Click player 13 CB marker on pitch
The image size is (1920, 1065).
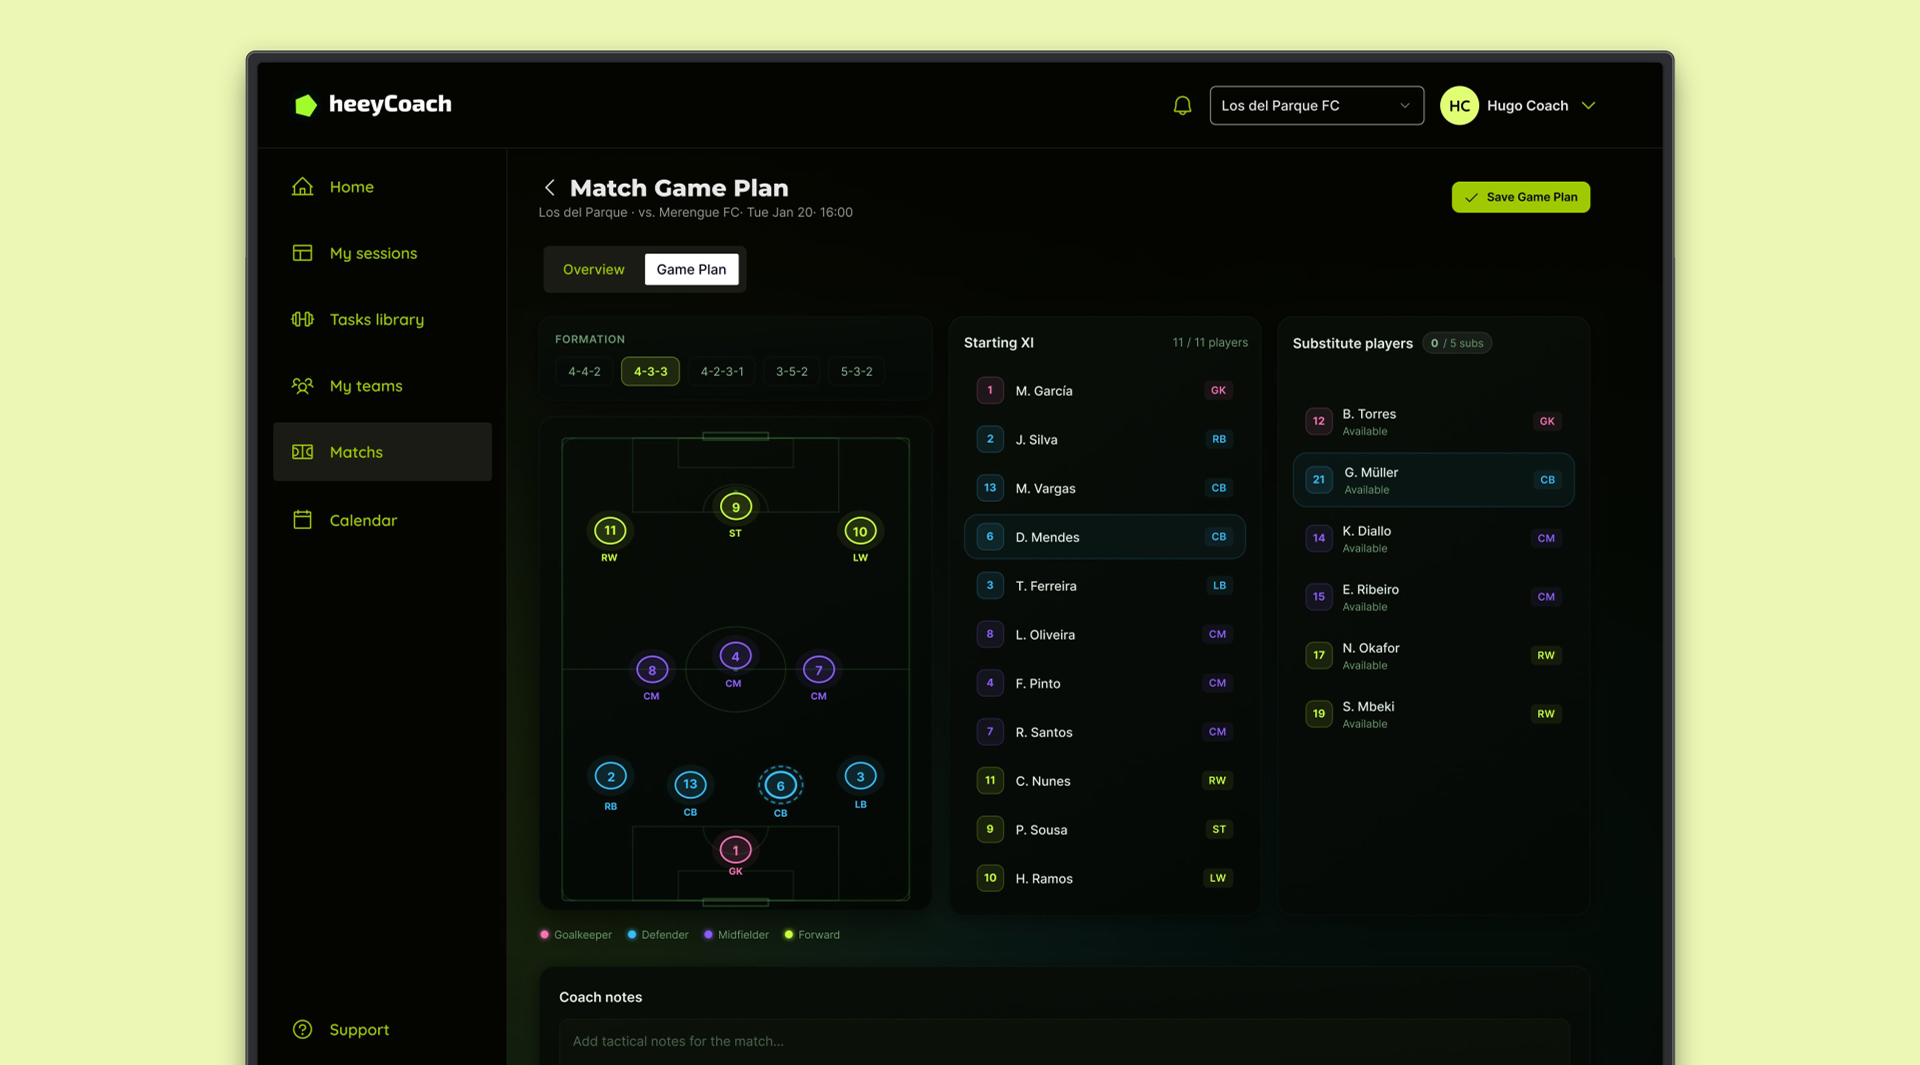coord(690,785)
